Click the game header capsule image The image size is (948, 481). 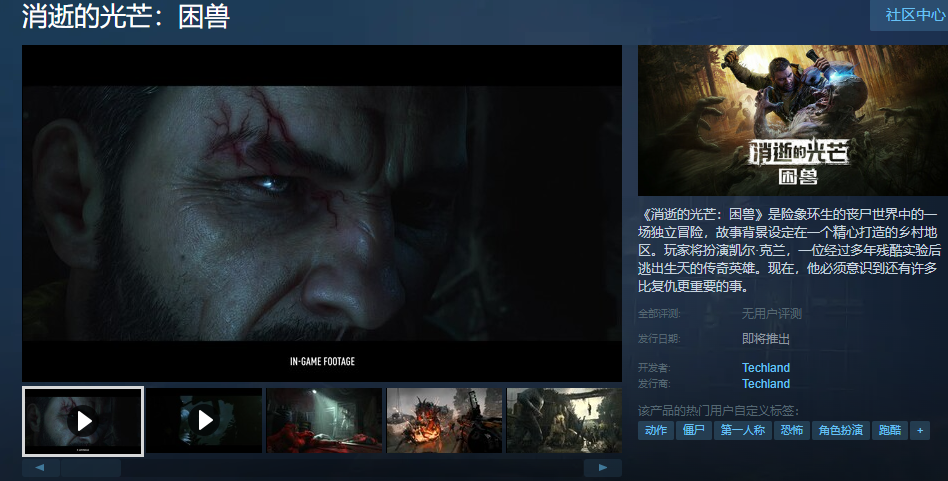pyautogui.click(x=792, y=121)
